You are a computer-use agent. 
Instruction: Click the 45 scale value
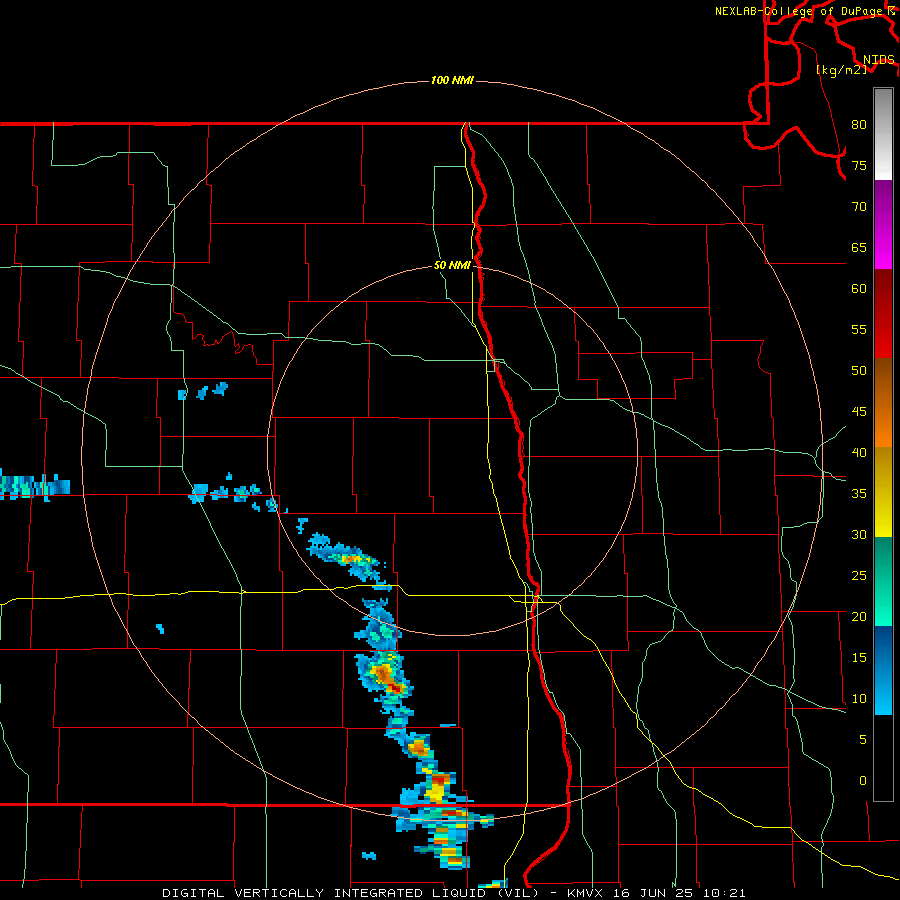859,412
